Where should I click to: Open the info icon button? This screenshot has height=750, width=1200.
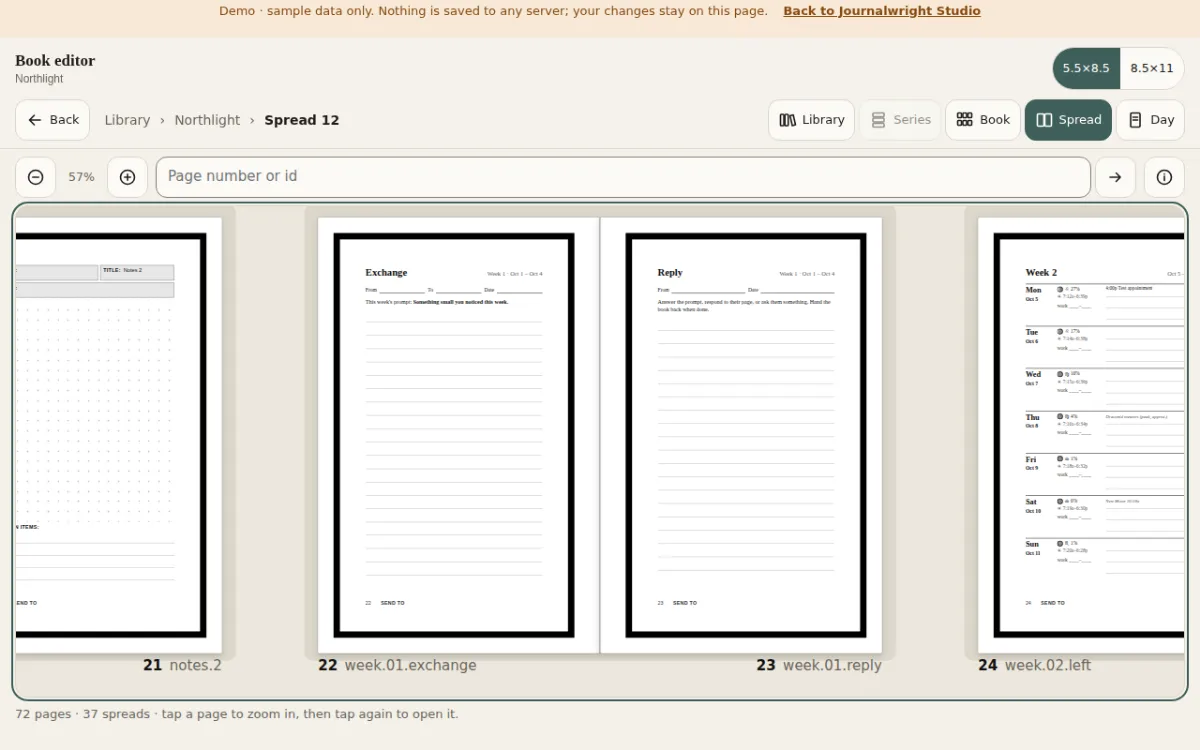point(1164,177)
